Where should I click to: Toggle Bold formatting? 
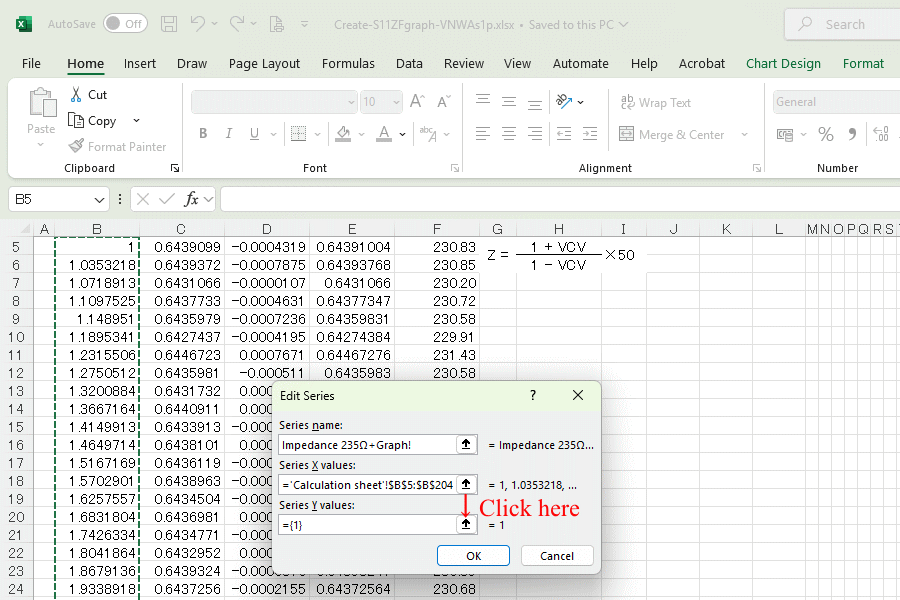click(x=203, y=134)
